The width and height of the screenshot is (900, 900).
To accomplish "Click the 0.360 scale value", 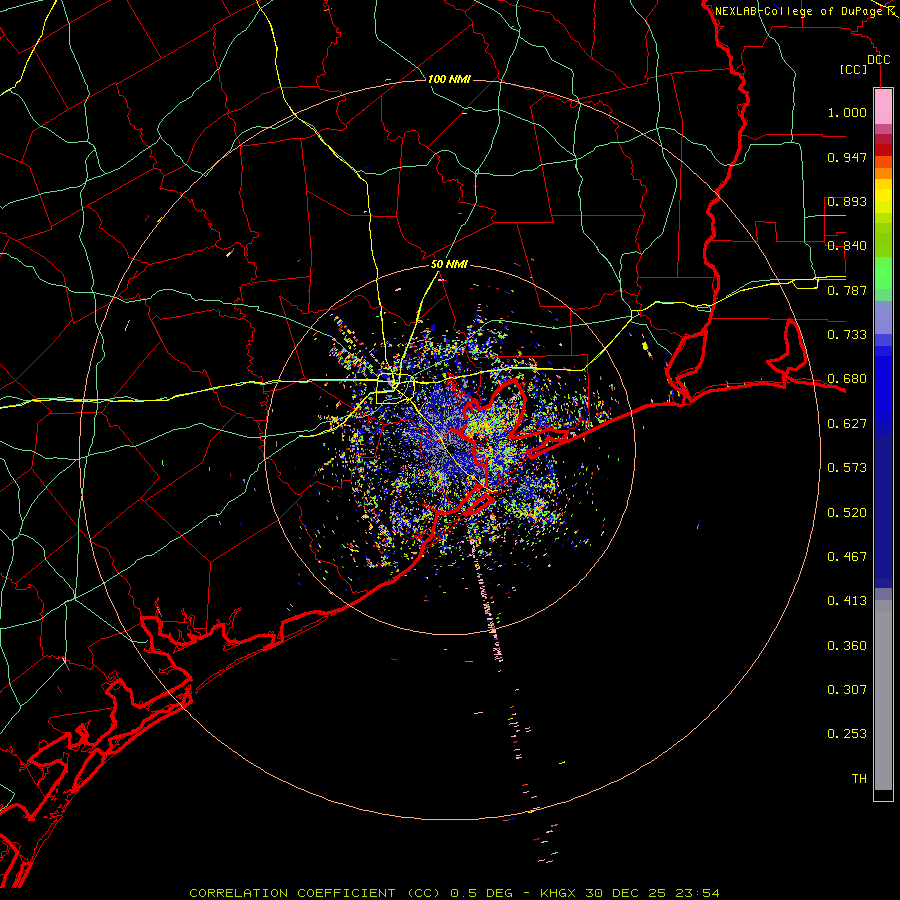I will pyautogui.click(x=847, y=646).
